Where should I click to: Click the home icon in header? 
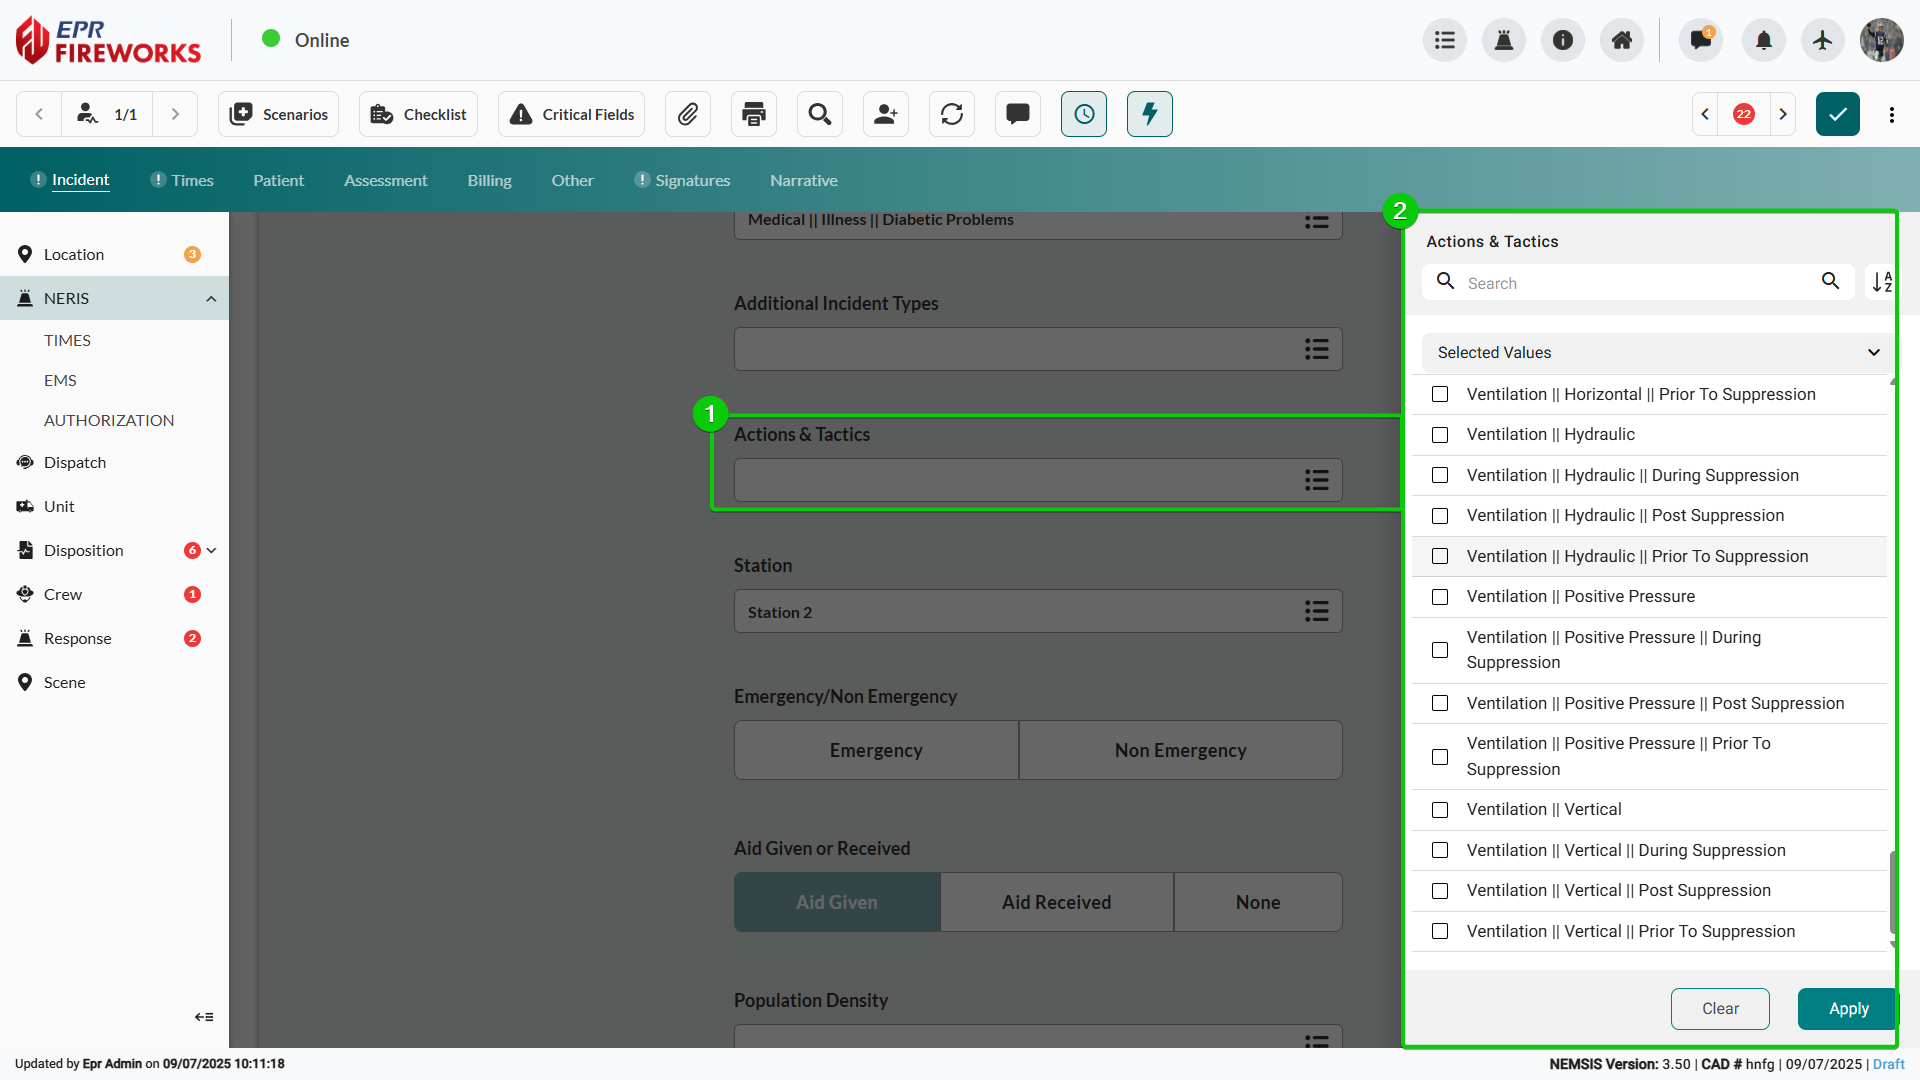tap(1622, 40)
